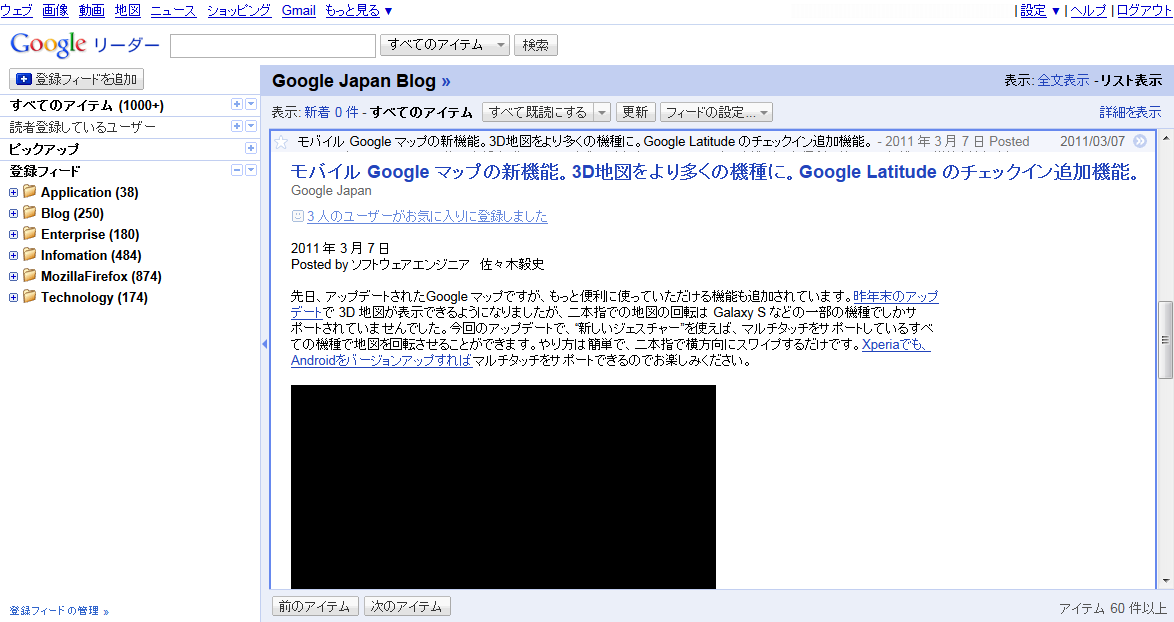Click the plus icon beside すべてのアイテム (1000+)
The image size is (1174, 622).
click(237, 105)
